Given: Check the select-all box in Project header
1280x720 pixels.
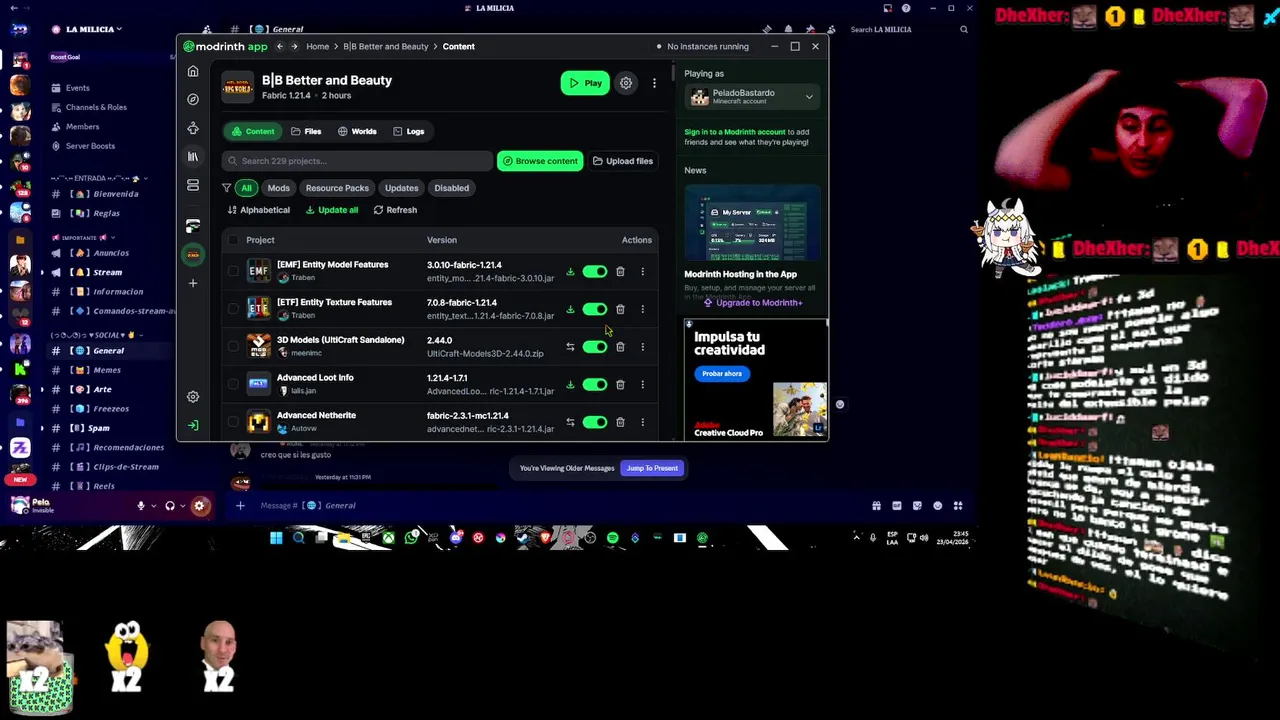Looking at the screenshot, I should click(x=233, y=240).
